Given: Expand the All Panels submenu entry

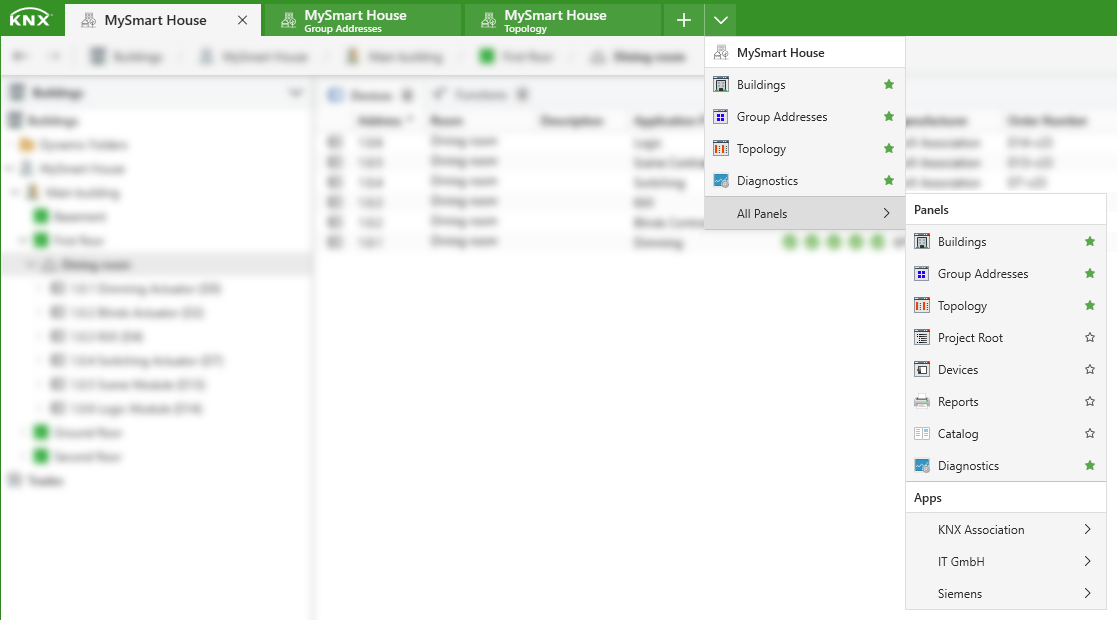Looking at the screenshot, I should click(805, 213).
